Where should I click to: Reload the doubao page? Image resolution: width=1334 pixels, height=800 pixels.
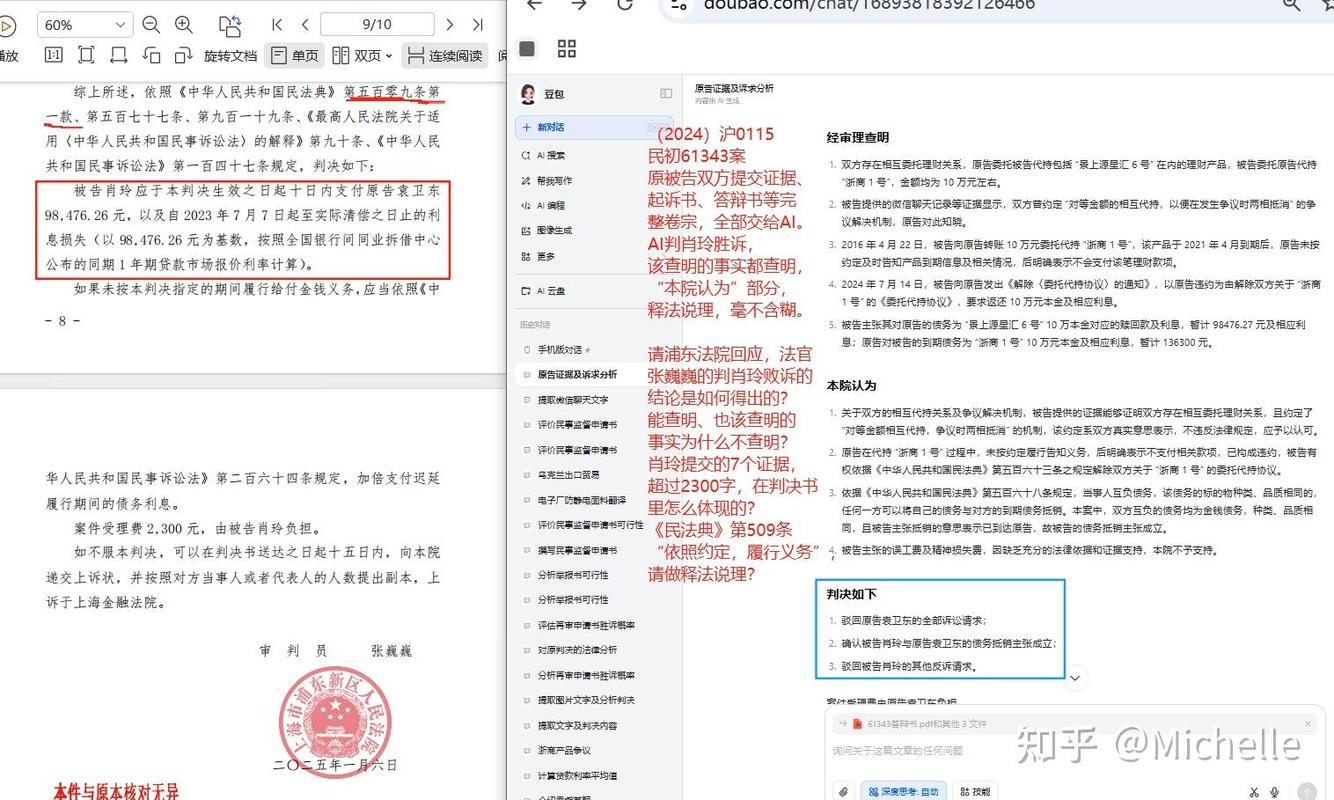click(x=625, y=4)
